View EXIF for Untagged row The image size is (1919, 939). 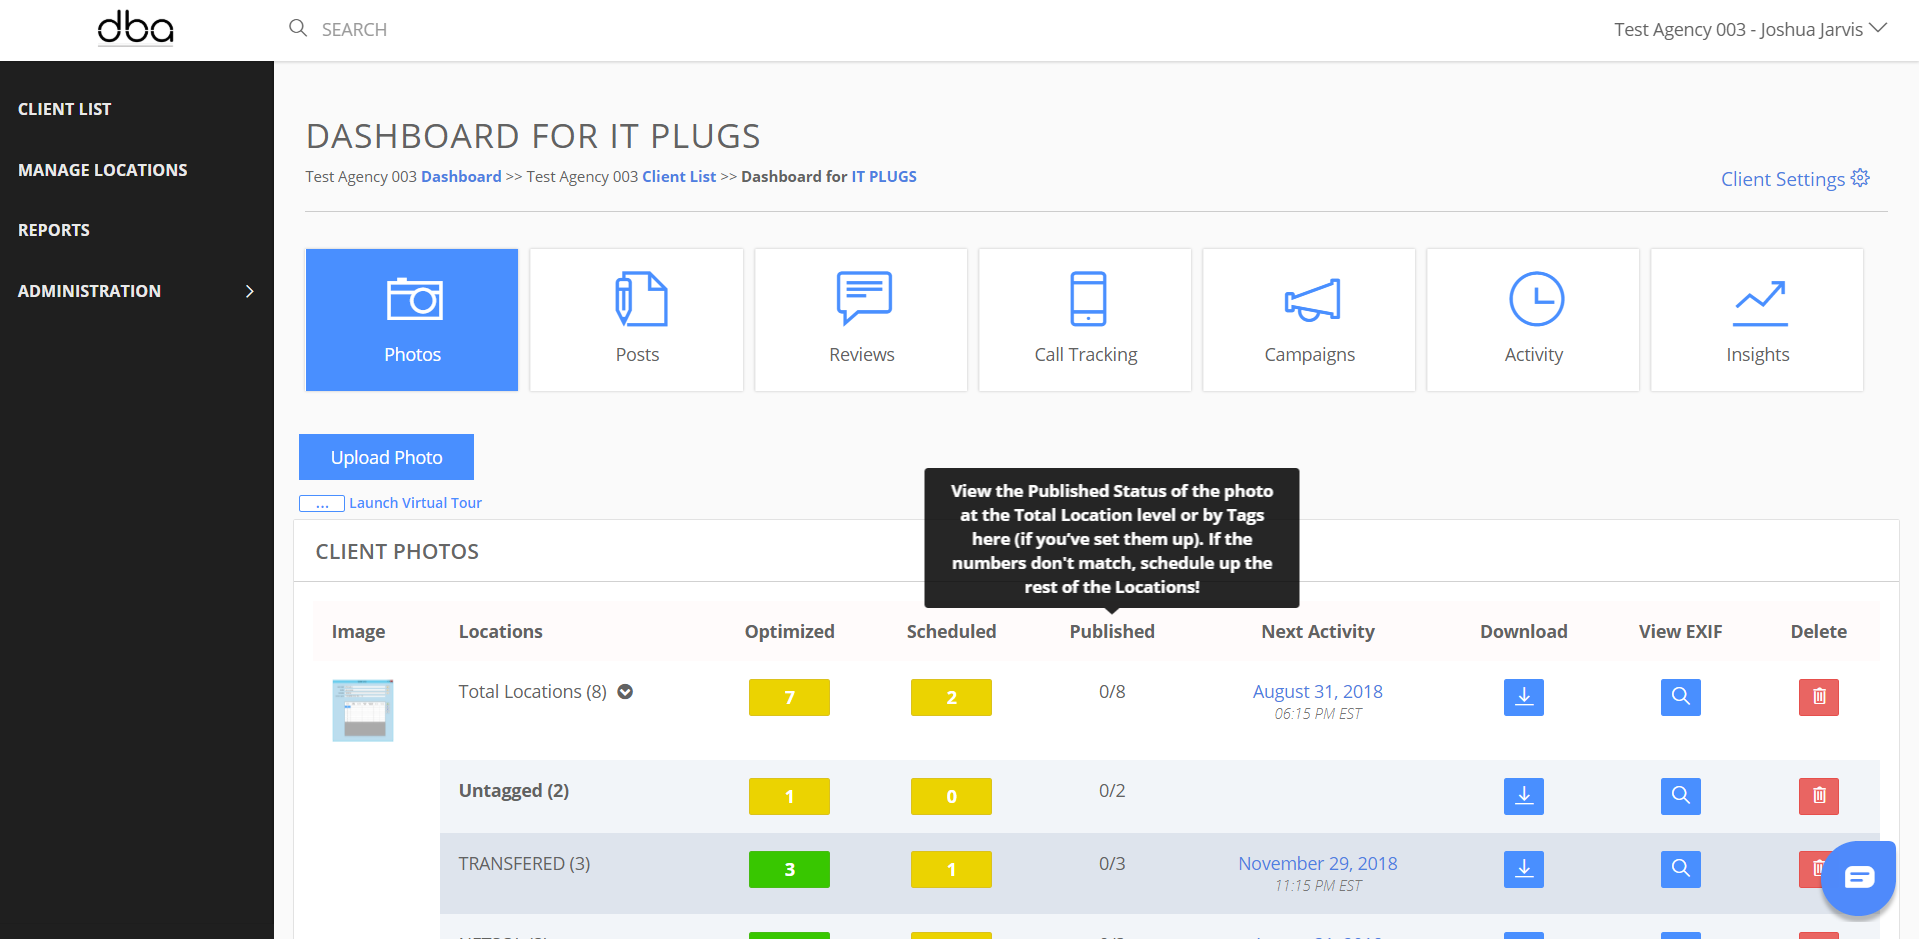click(x=1680, y=796)
